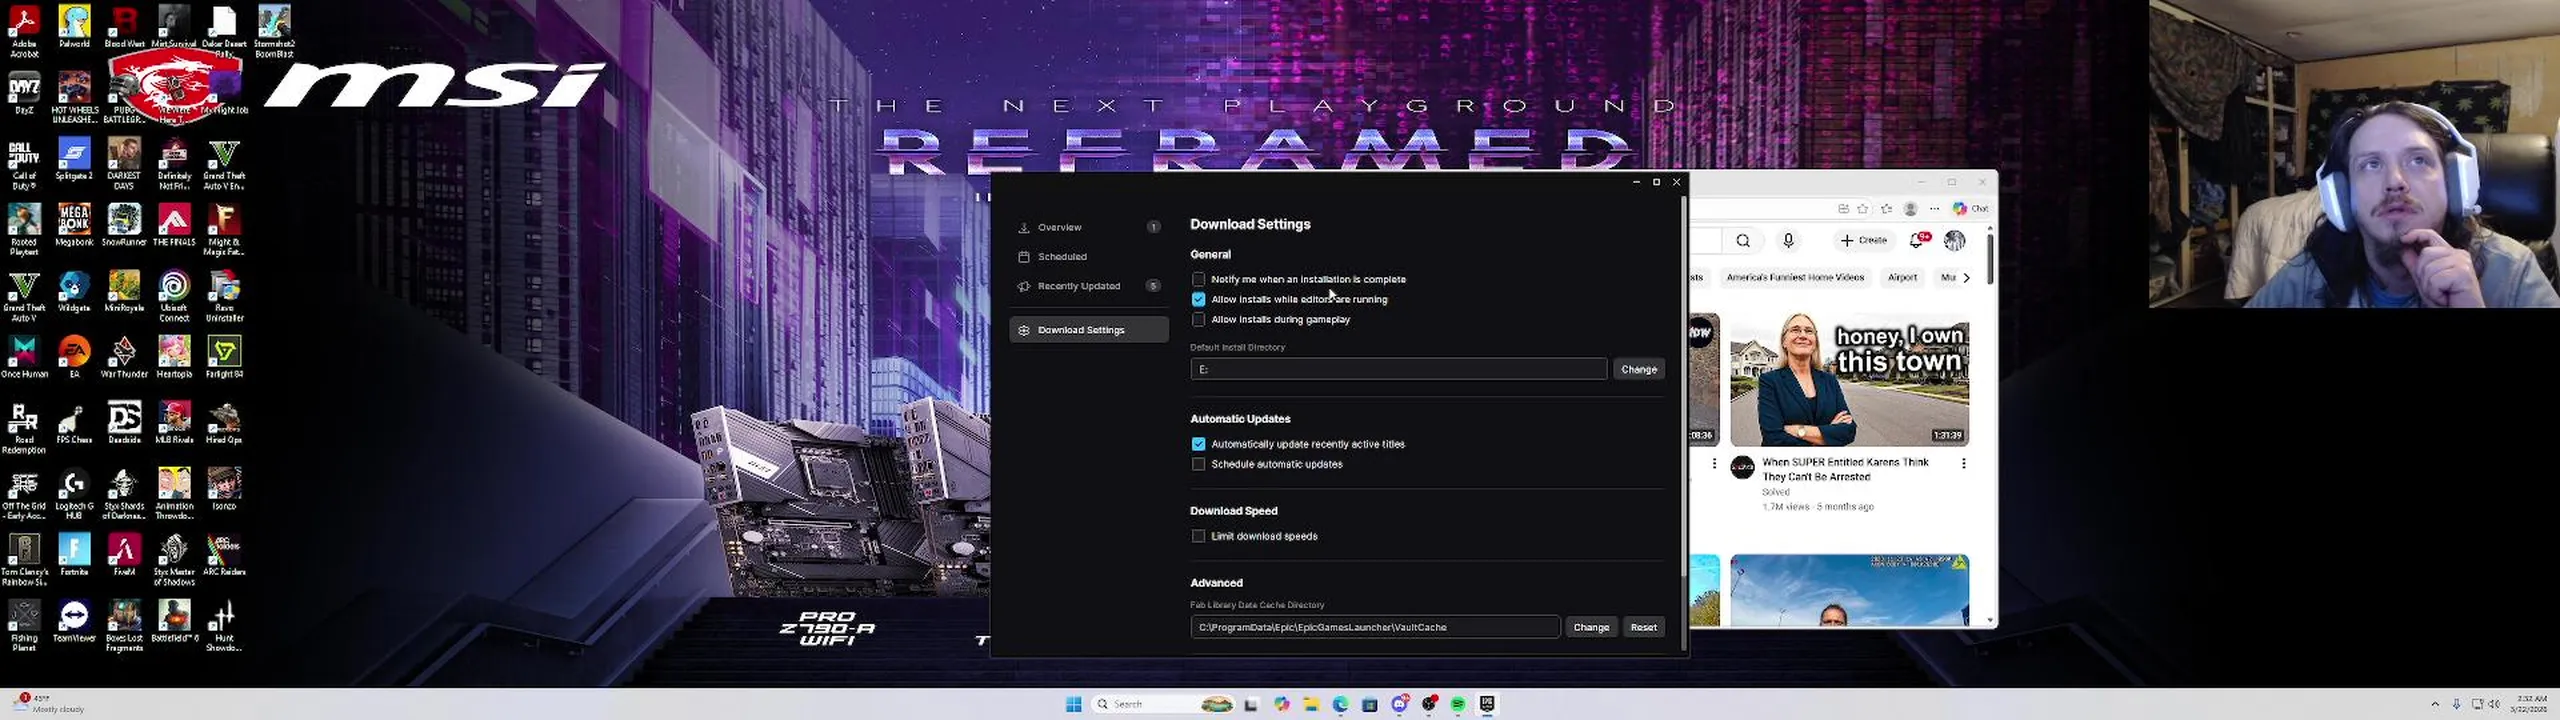Click the Solved channel avatar icon
This screenshot has width=2560, height=720.
pyautogui.click(x=1742, y=467)
